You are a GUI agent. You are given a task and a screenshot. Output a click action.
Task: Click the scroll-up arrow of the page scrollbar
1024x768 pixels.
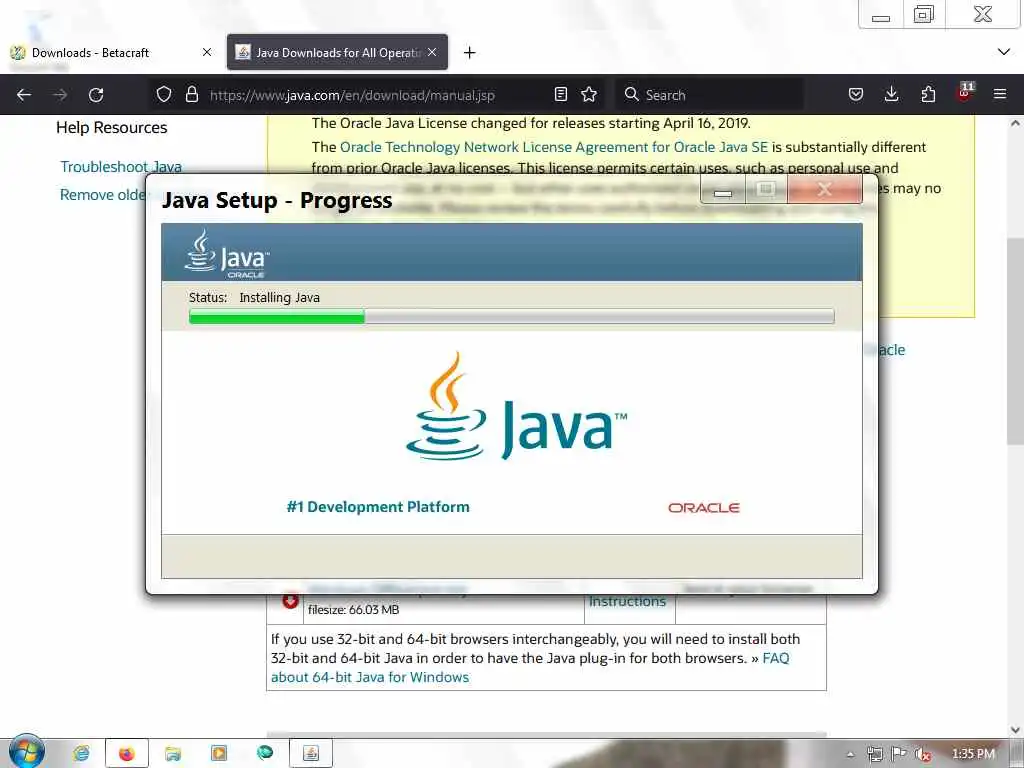tap(1015, 123)
